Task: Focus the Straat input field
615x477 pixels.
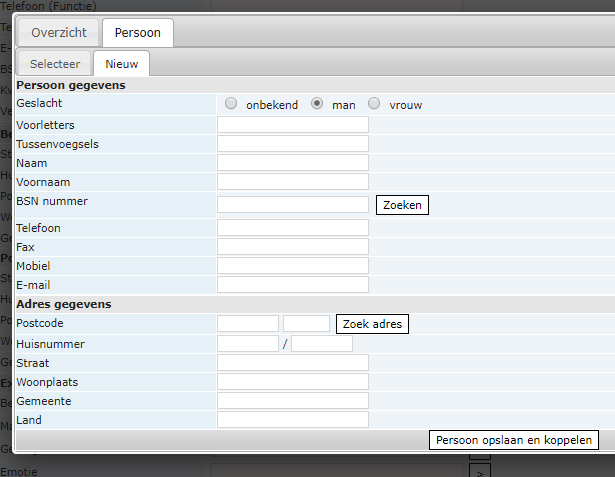Action: click(292, 362)
